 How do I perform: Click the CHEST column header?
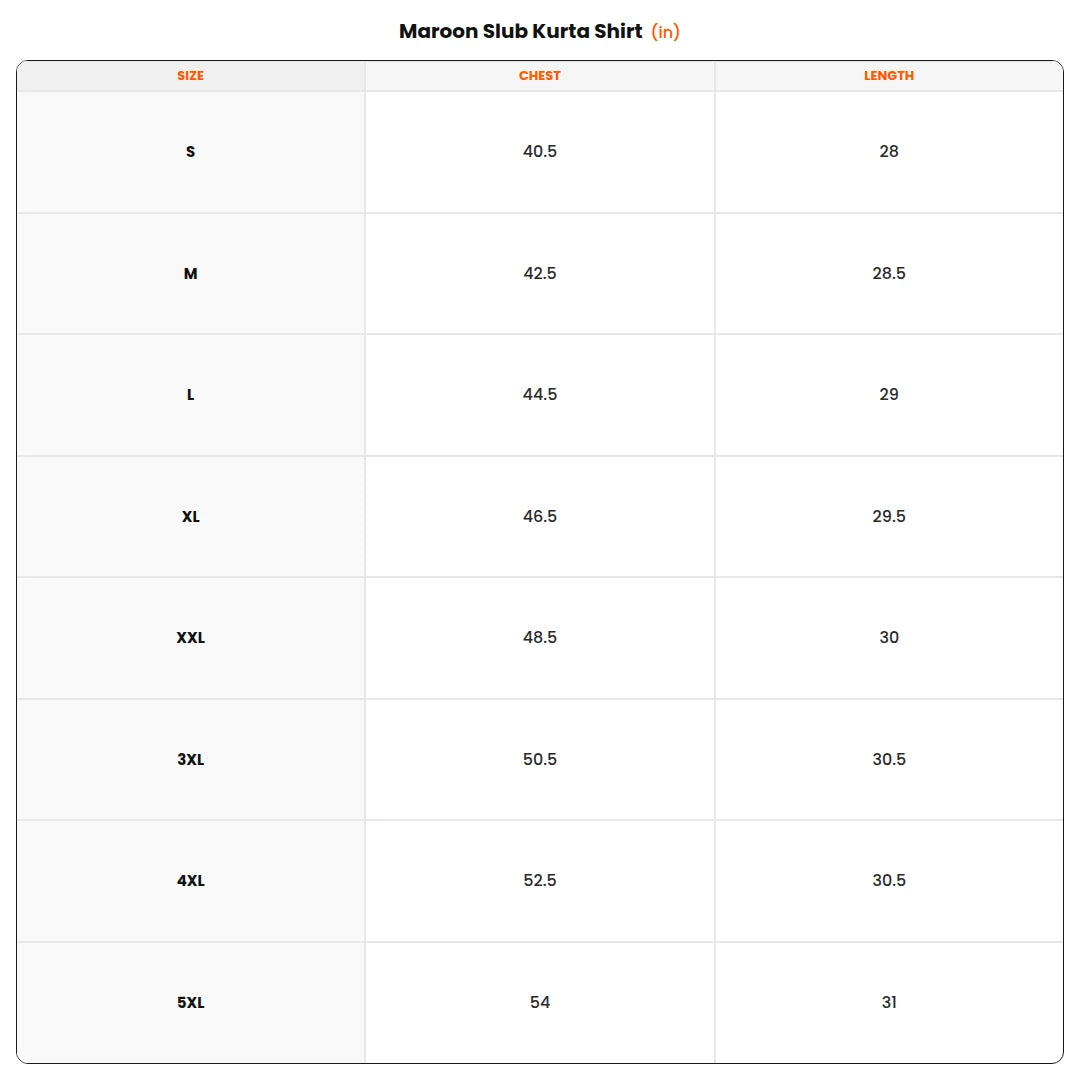tap(539, 76)
